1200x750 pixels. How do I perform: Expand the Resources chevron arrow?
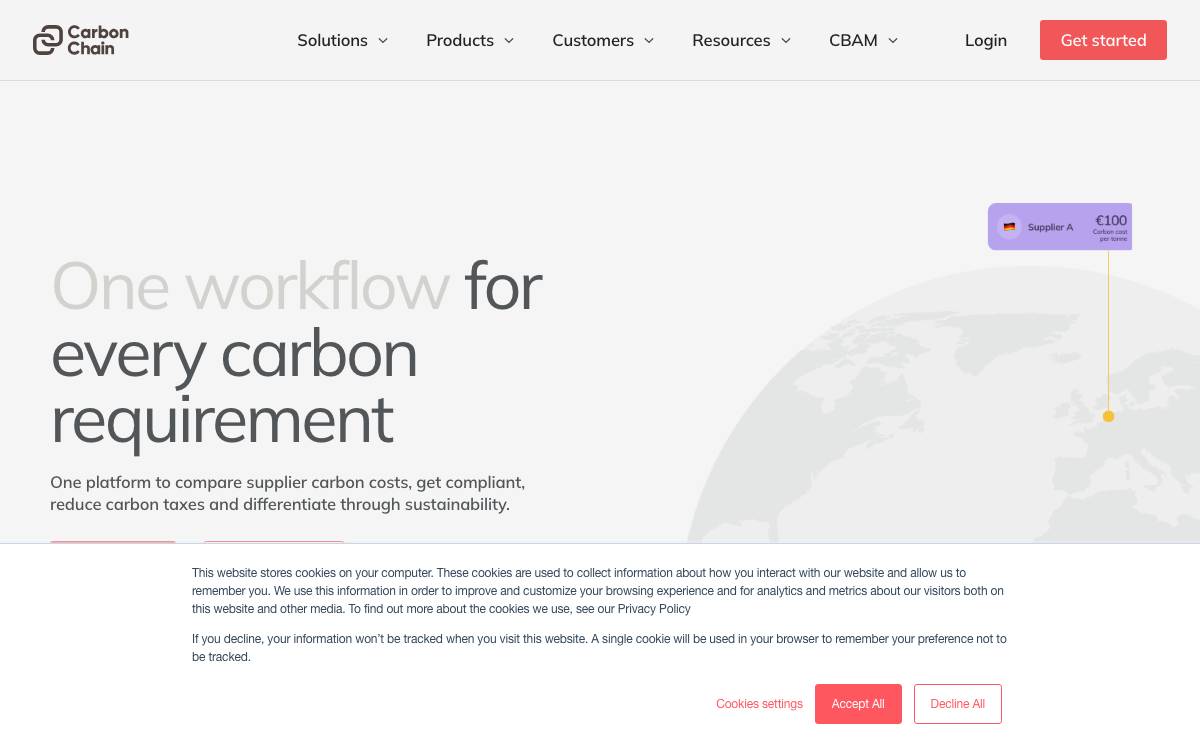(785, 41)
